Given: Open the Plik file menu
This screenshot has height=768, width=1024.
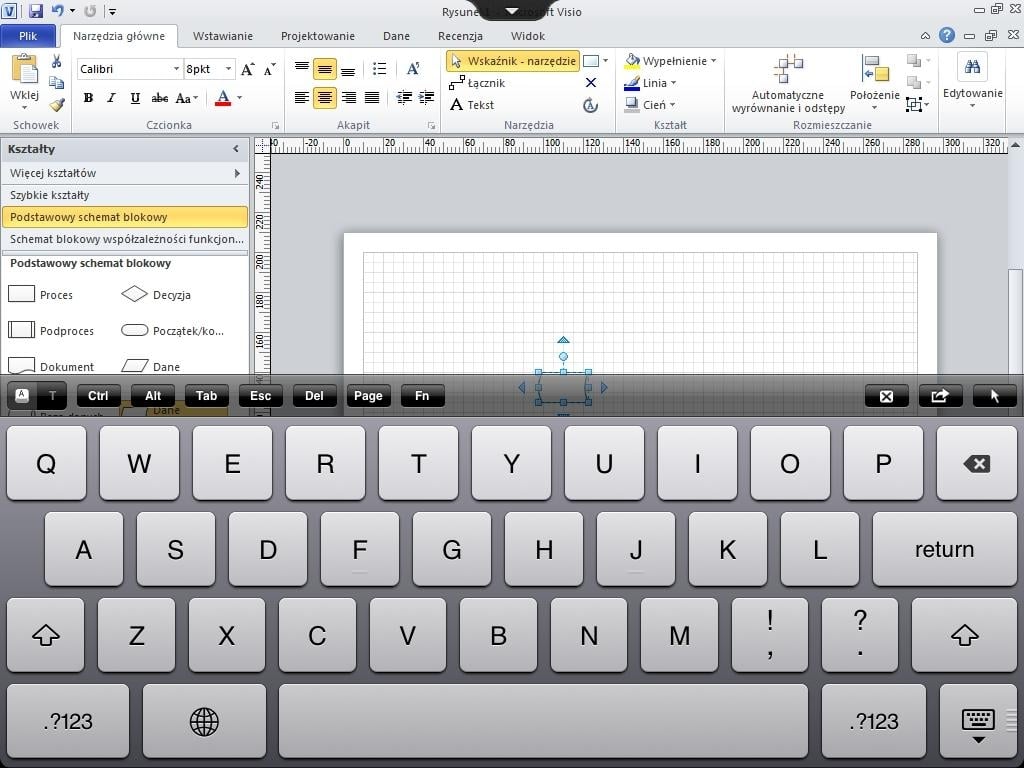Looking at the screenshot, I should tap(28, 36).
